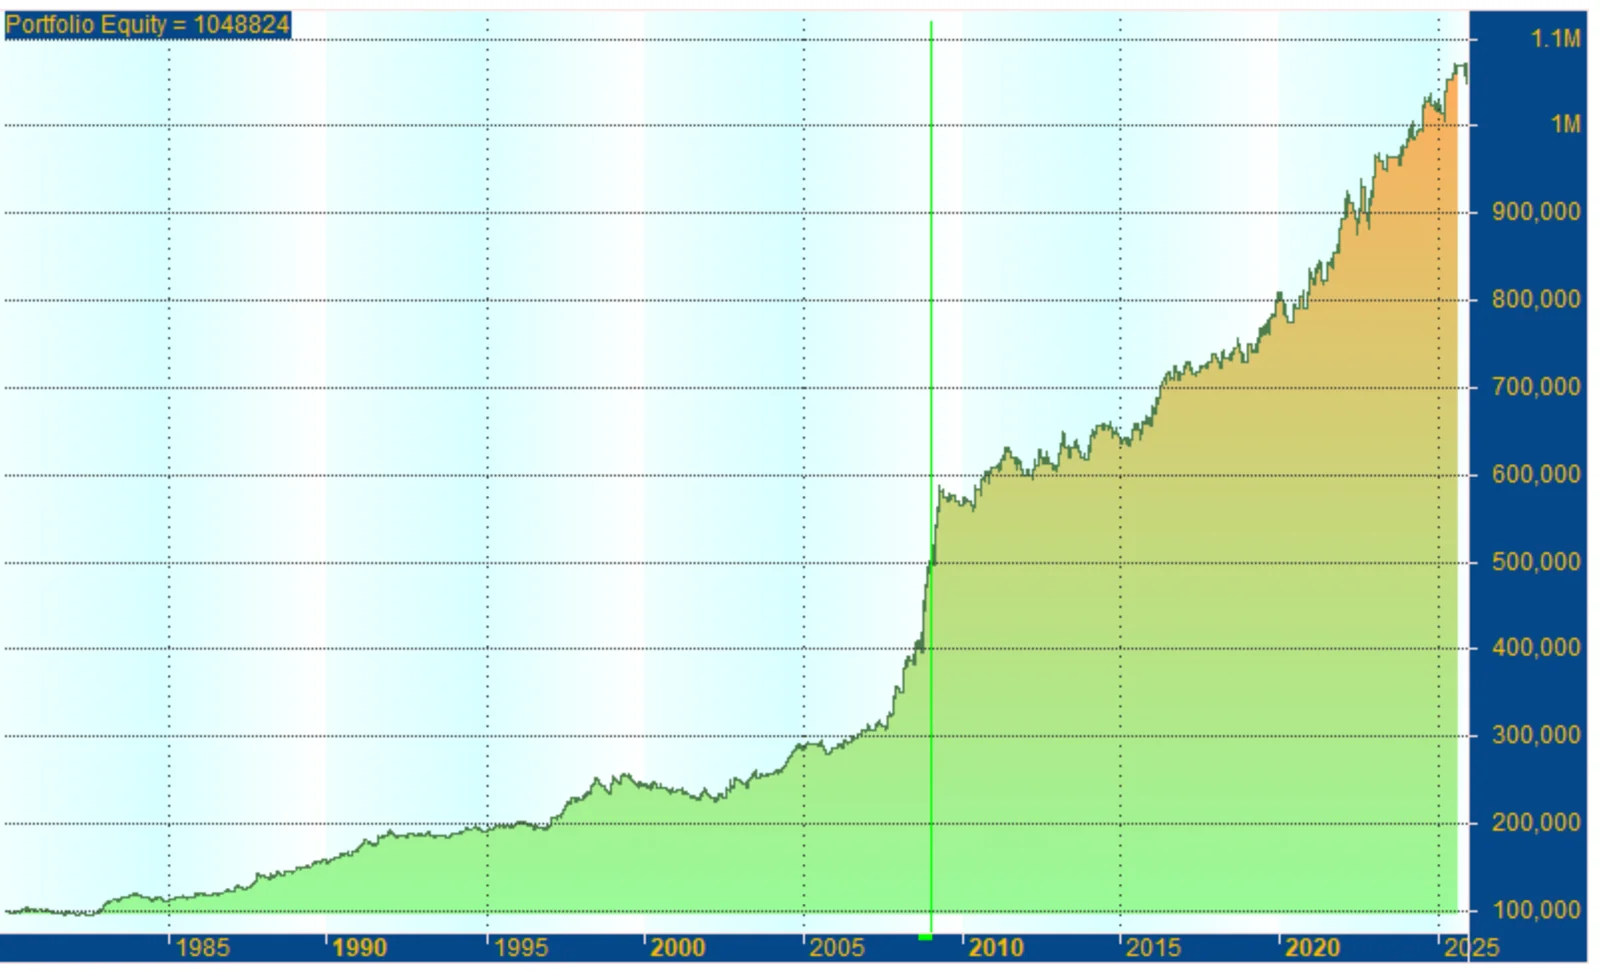
Task: Click the 200,000 axis value
Action: point(1536,823)
